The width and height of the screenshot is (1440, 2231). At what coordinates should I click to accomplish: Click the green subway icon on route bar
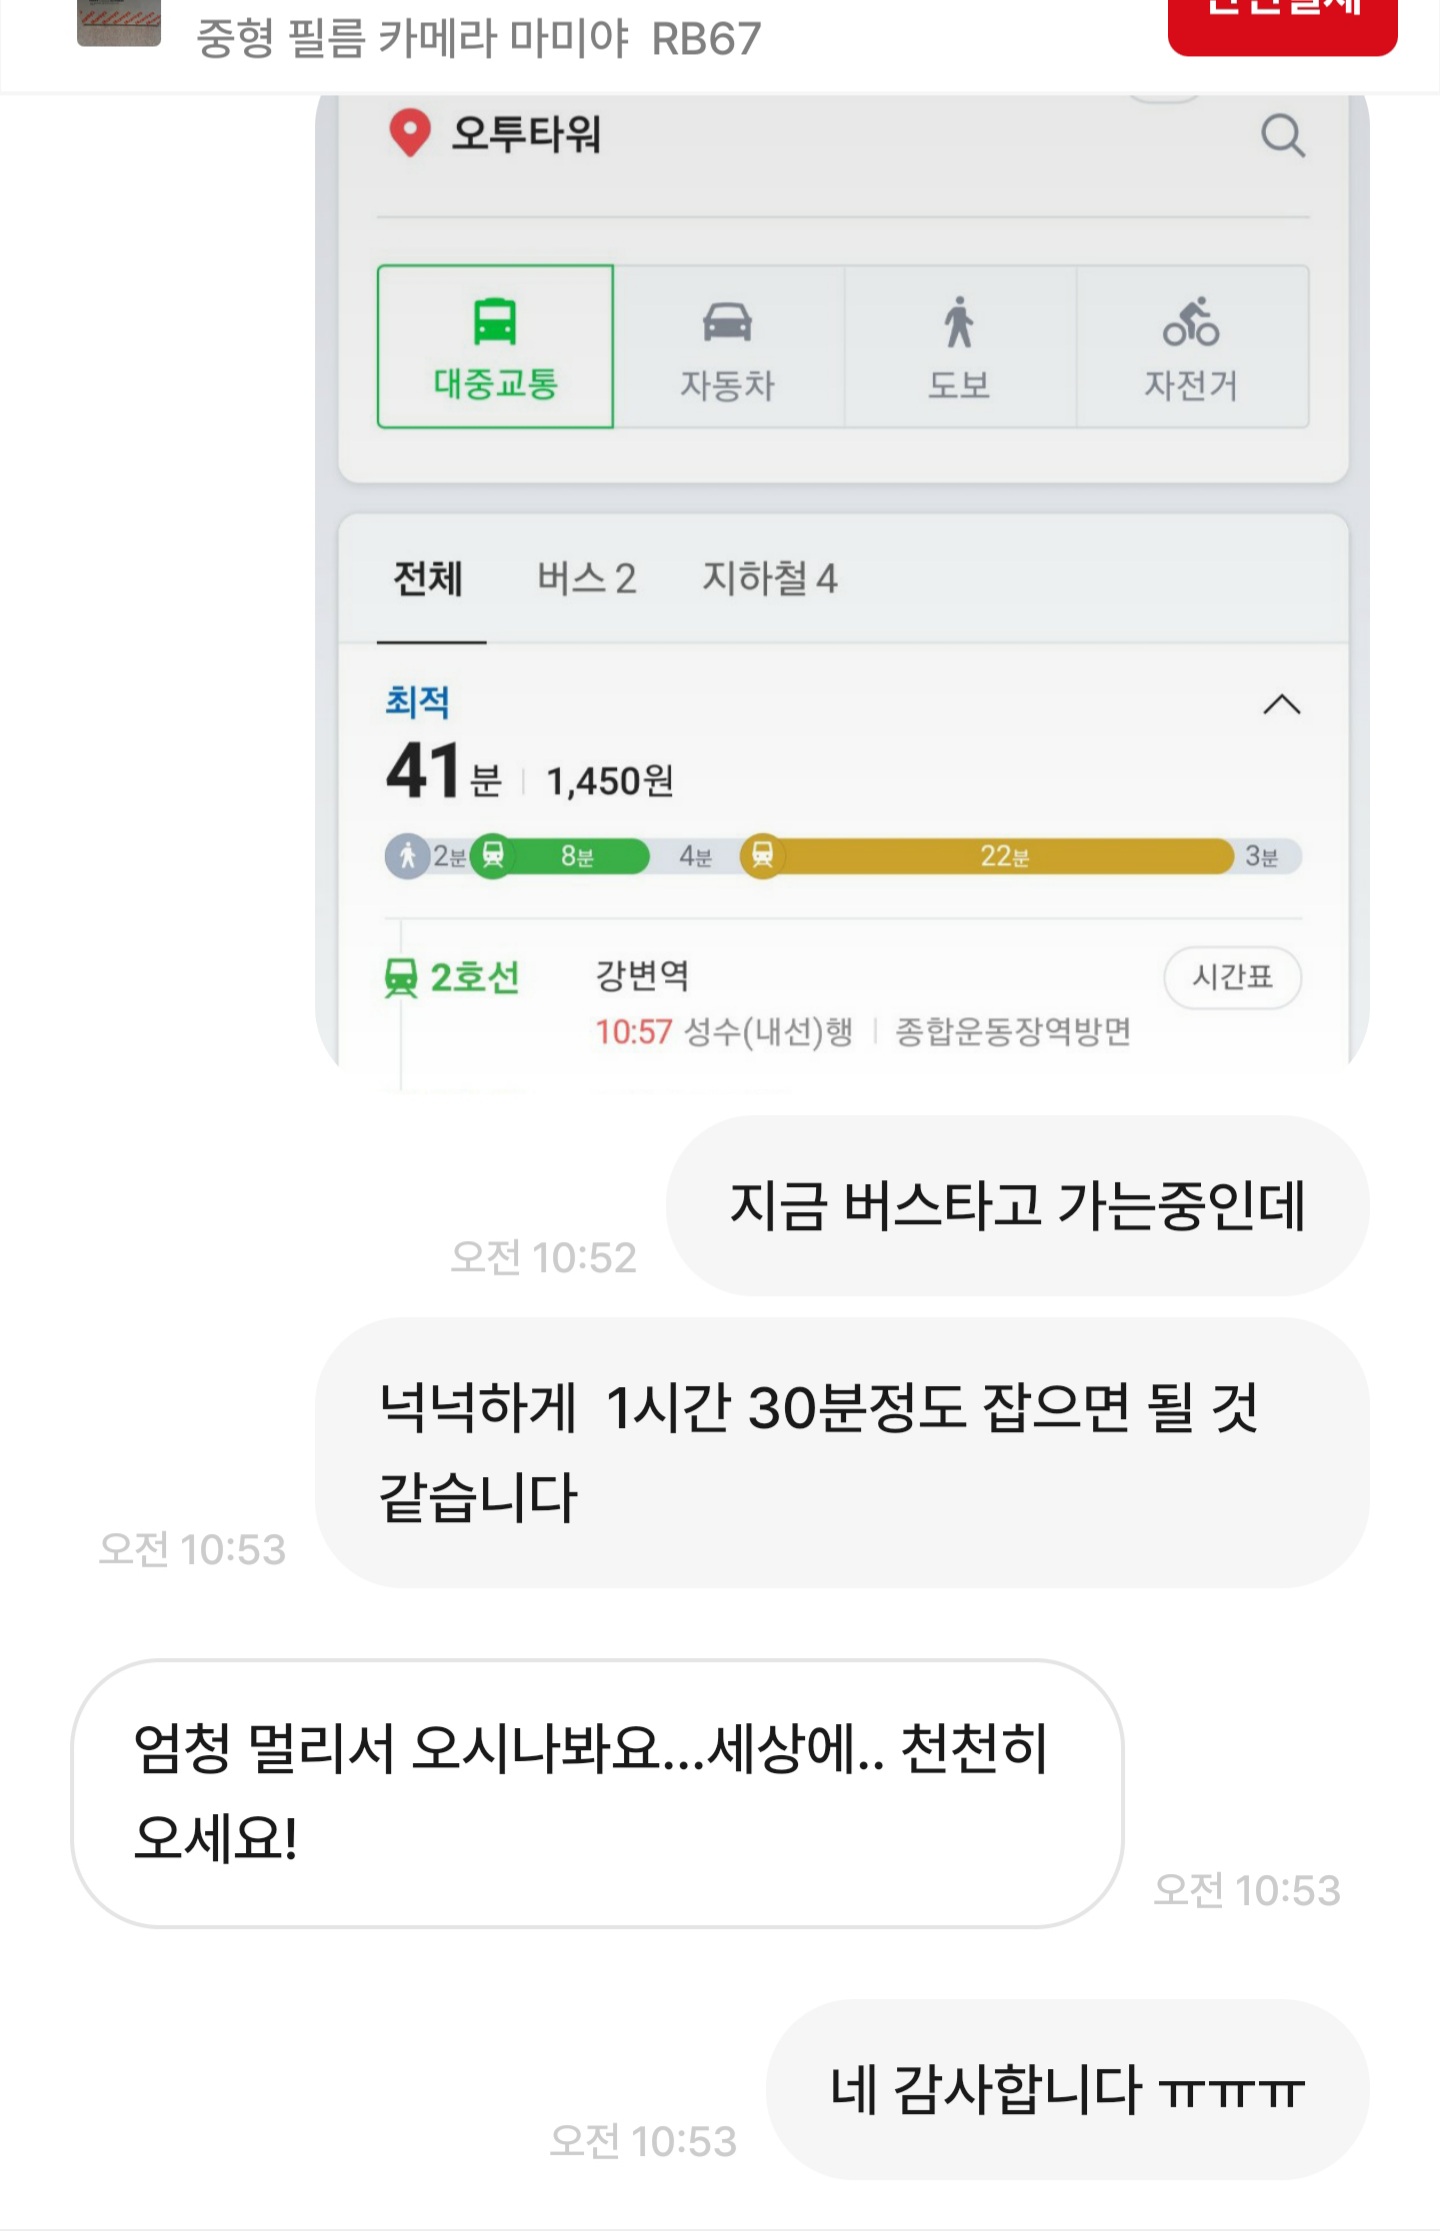(x=493, y=856)
